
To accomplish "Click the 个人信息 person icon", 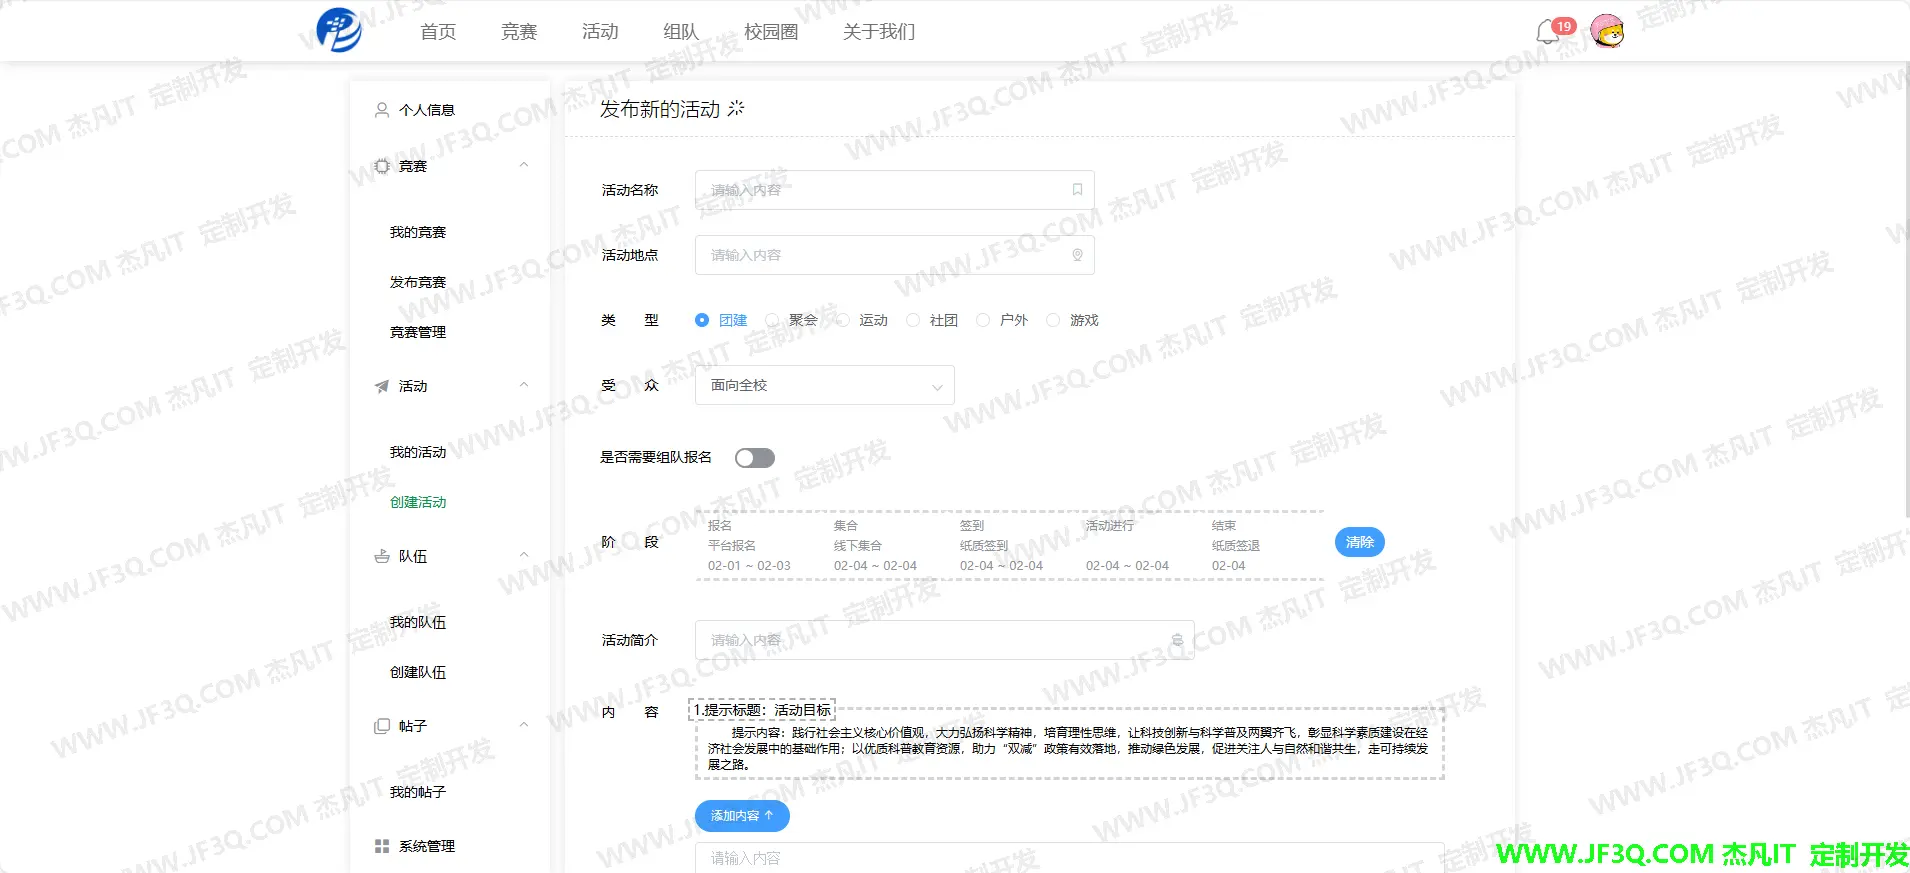I will point(381,110).
